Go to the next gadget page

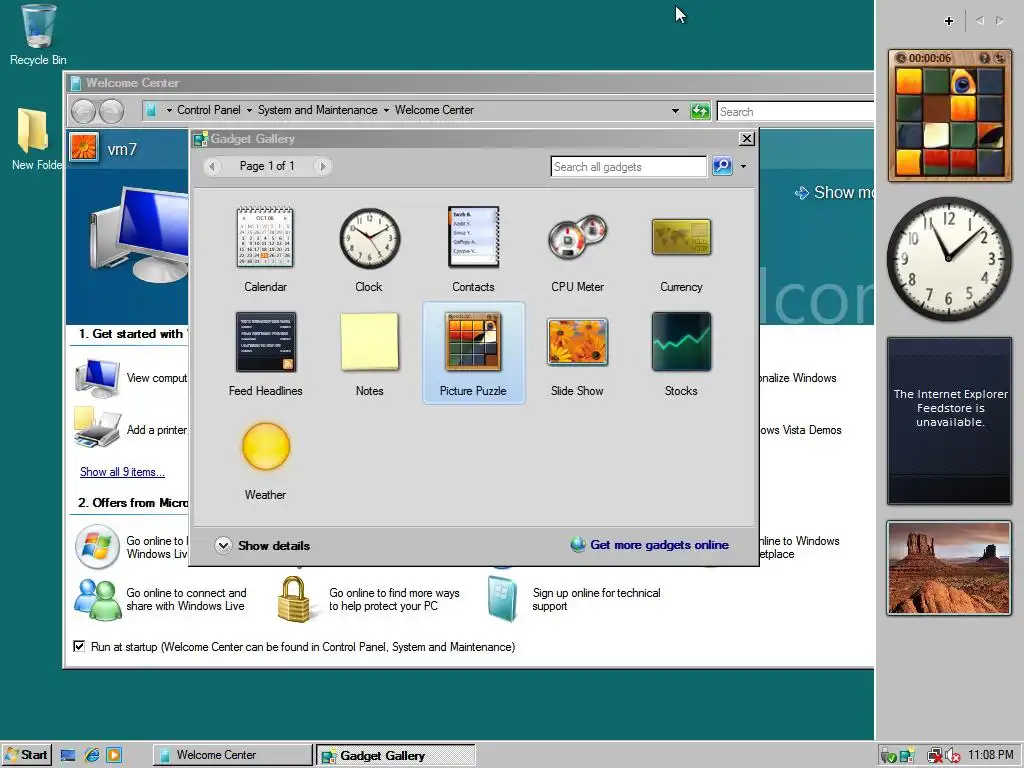322,167
